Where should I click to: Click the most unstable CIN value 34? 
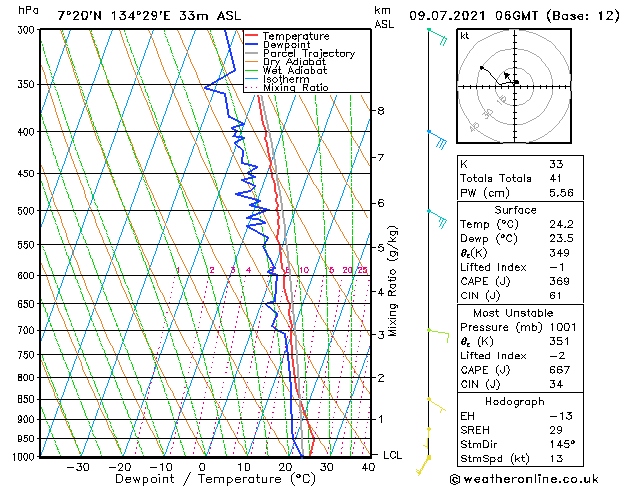click(x=556, y=384)
